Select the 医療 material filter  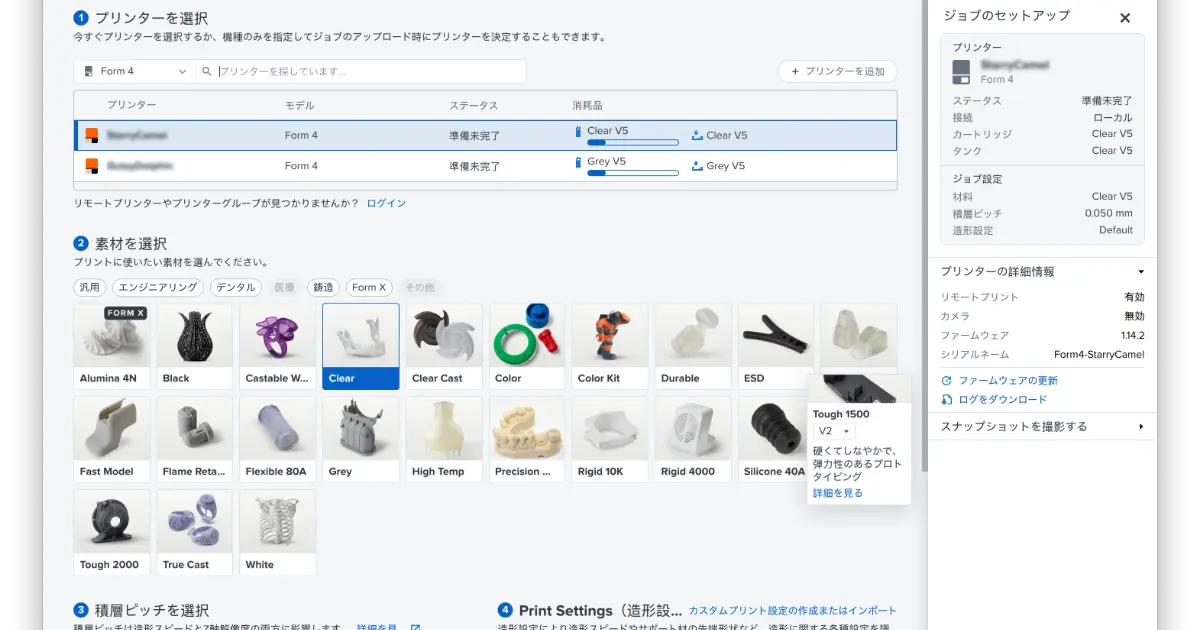tap(284, 287)
